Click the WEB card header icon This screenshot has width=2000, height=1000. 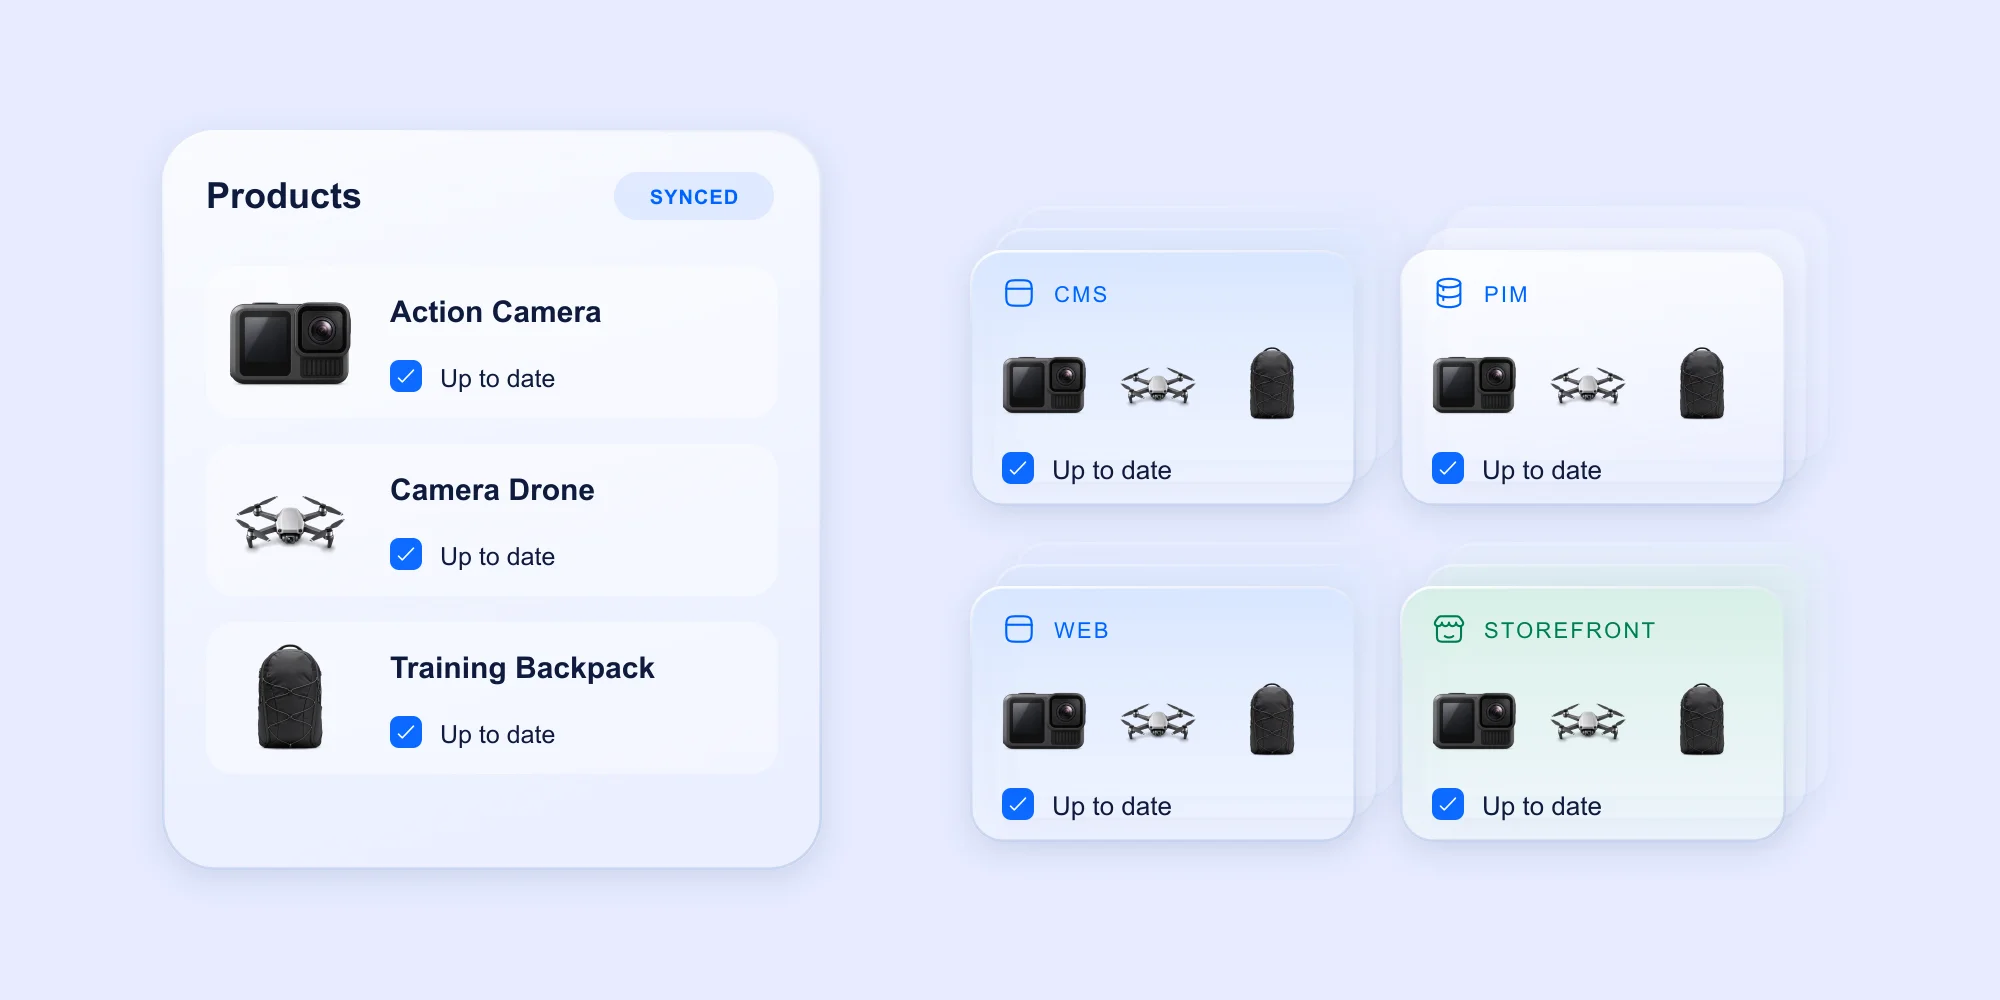(x=1018, y=629)
